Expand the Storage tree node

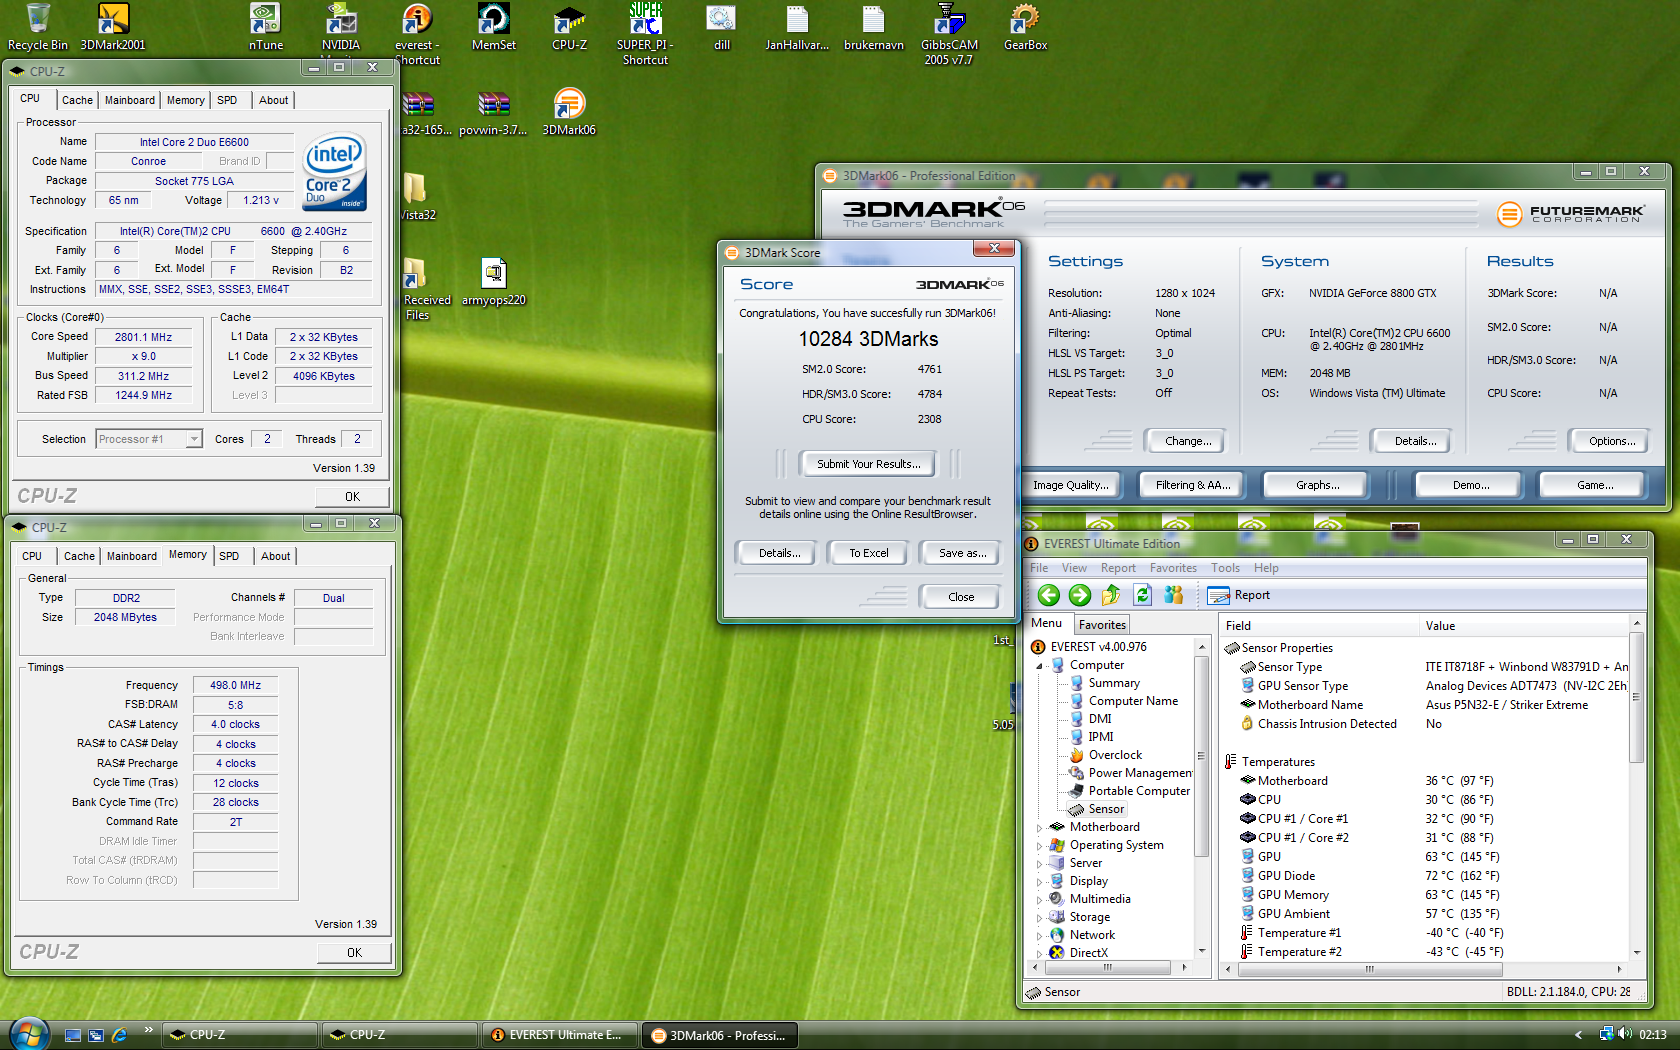1040,917
